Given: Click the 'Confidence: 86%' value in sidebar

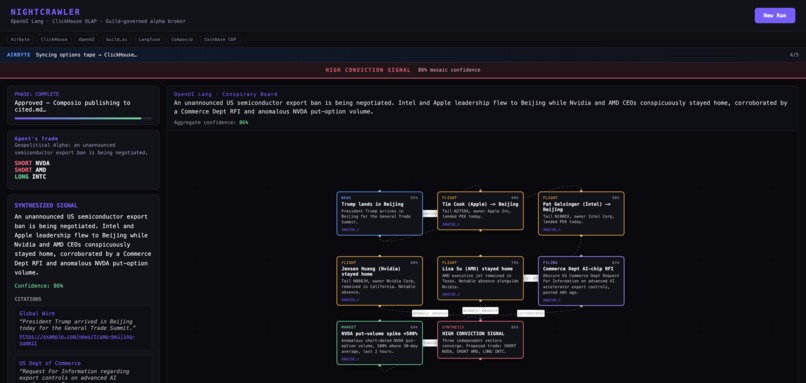Looking at the screenshot, I should (x=39, y=285).
